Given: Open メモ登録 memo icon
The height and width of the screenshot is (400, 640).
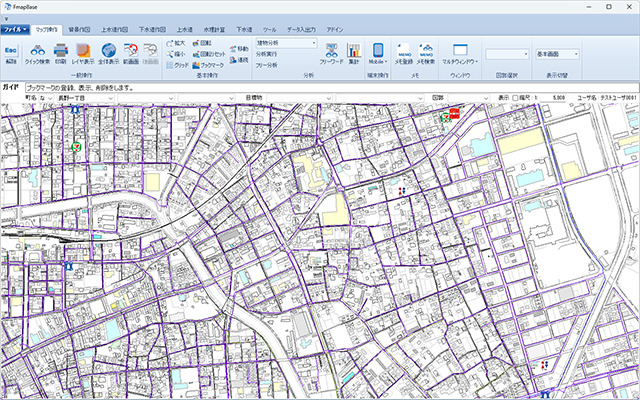Looking at the screenshot, I should coord(405,52).
